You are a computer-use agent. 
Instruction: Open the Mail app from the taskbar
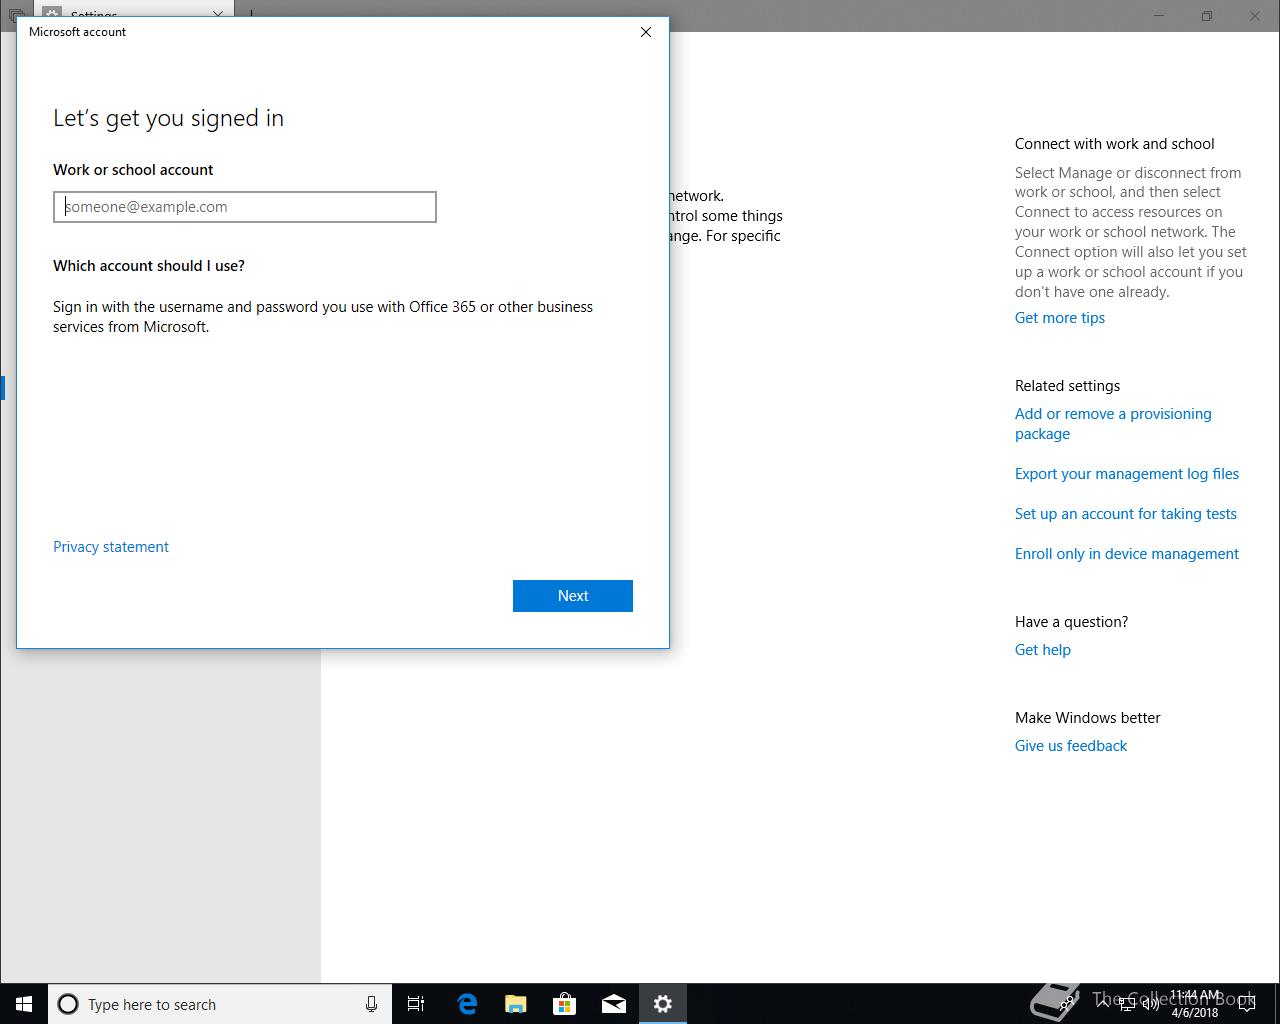point(614,1004)
